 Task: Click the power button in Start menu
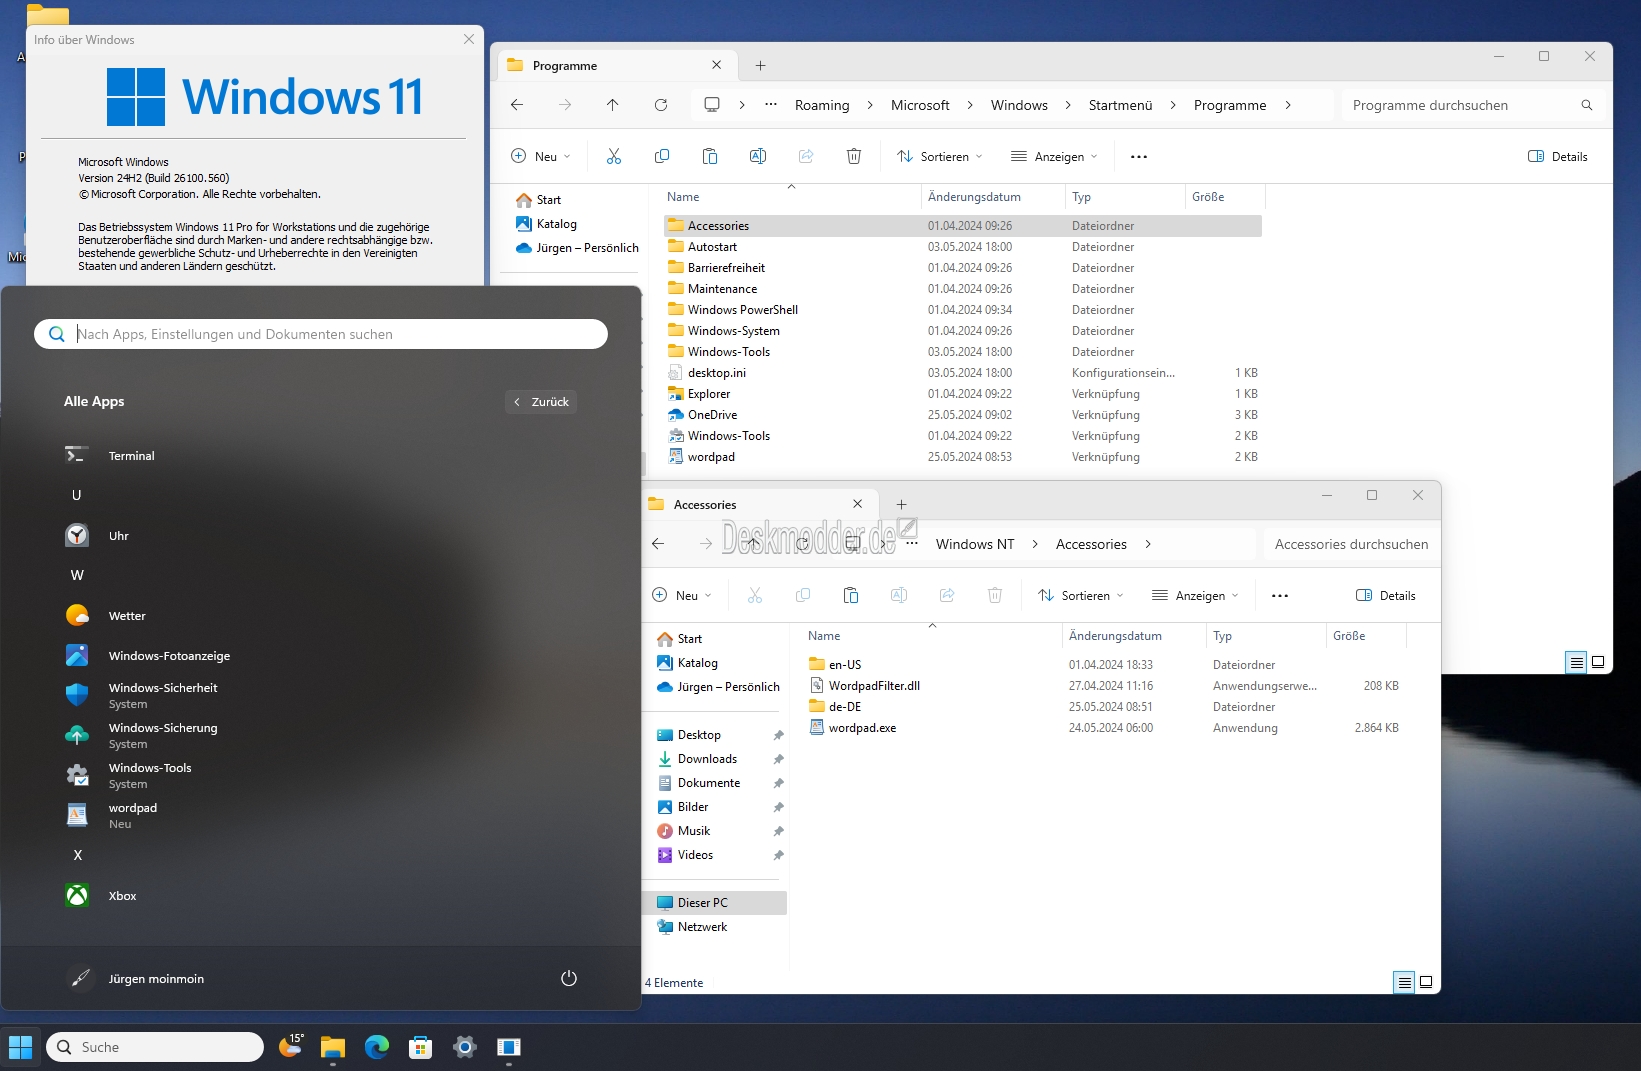pyautogui.click(x=569, y=978)
